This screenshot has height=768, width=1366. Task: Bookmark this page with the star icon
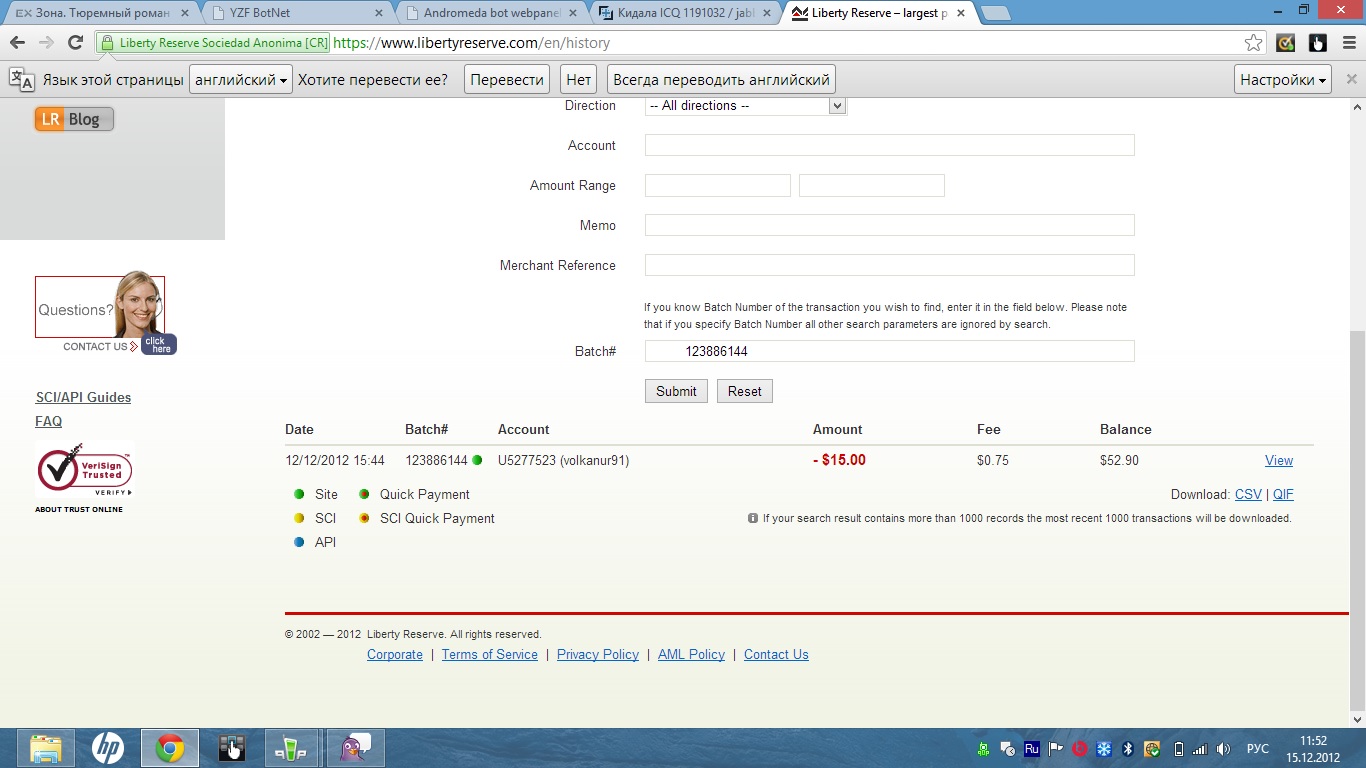1253,43
